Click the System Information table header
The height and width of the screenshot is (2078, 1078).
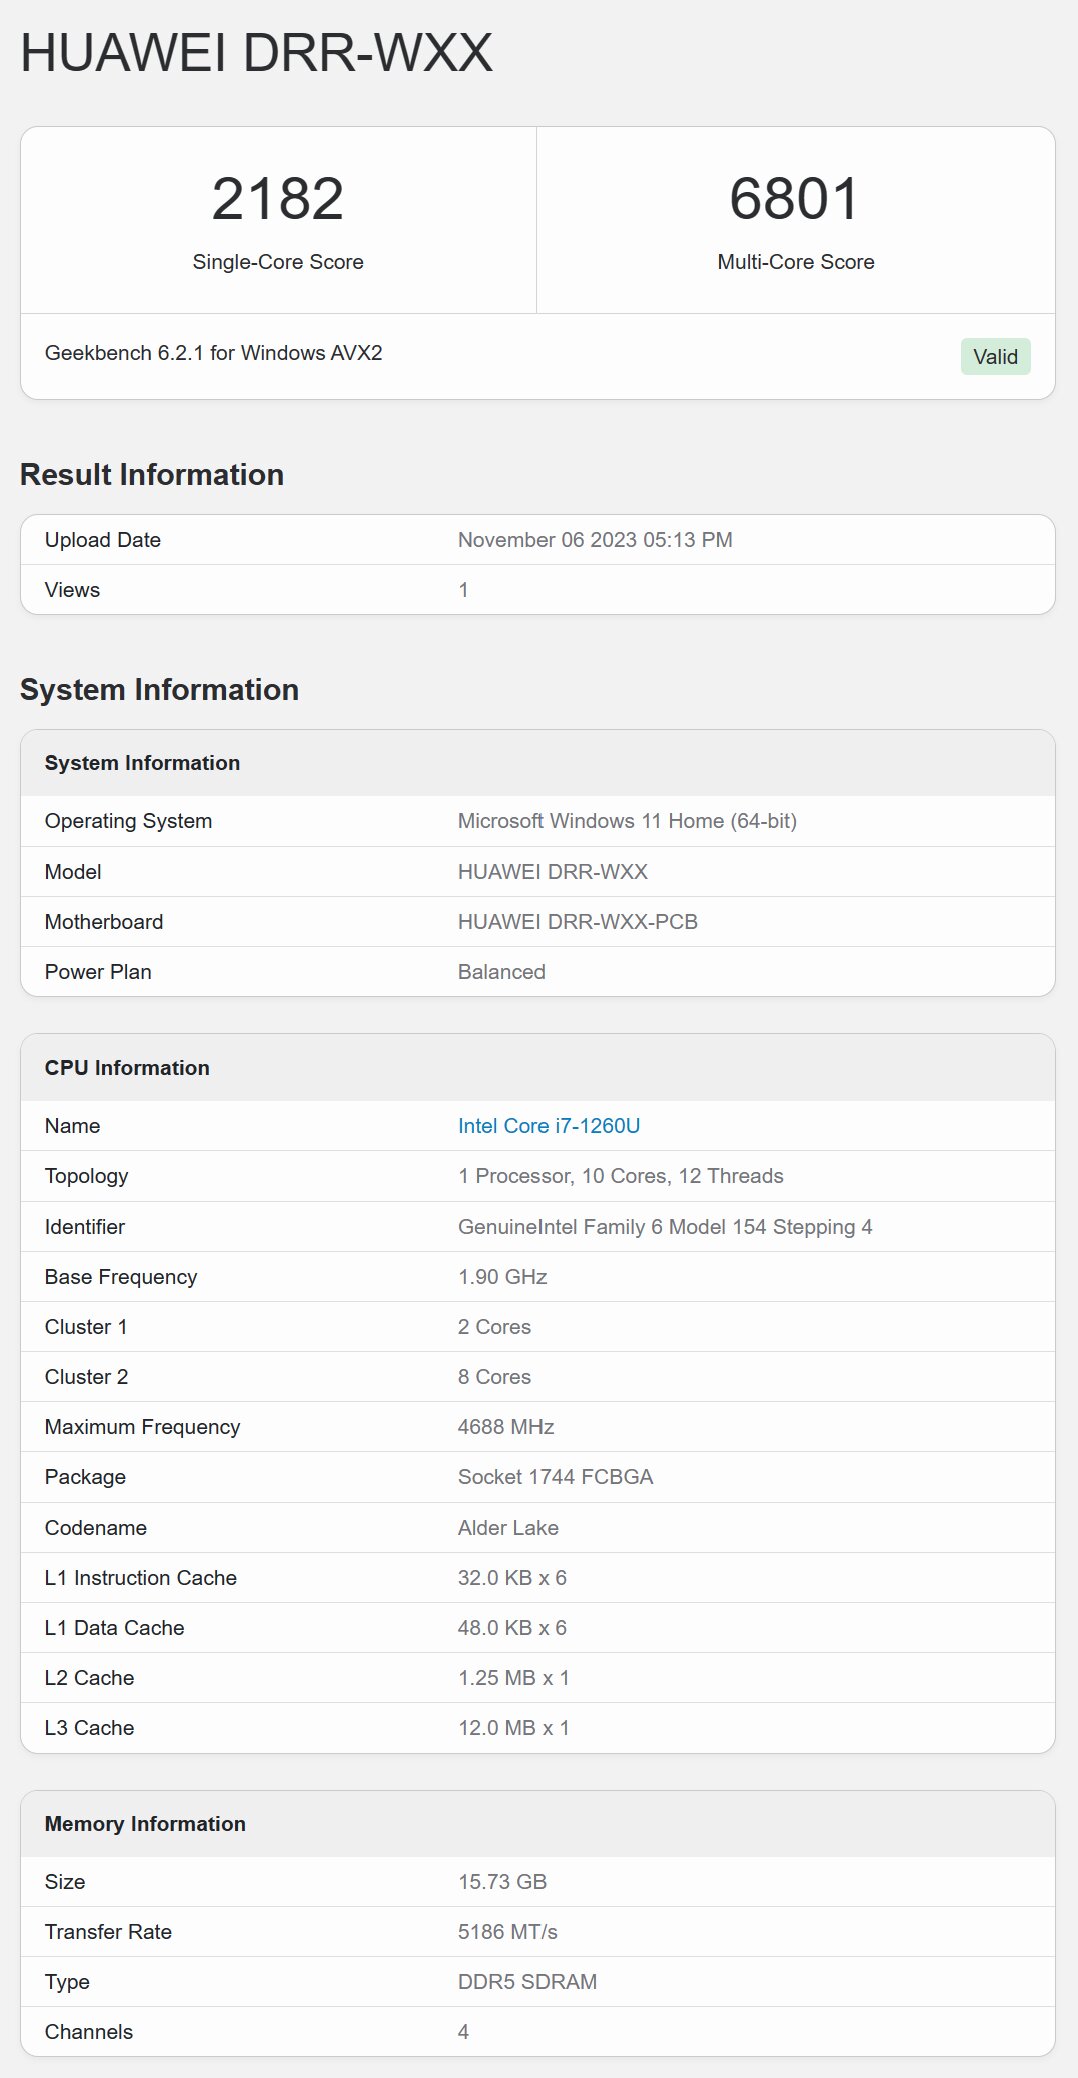pyautogui.click(x=142, y=763)
